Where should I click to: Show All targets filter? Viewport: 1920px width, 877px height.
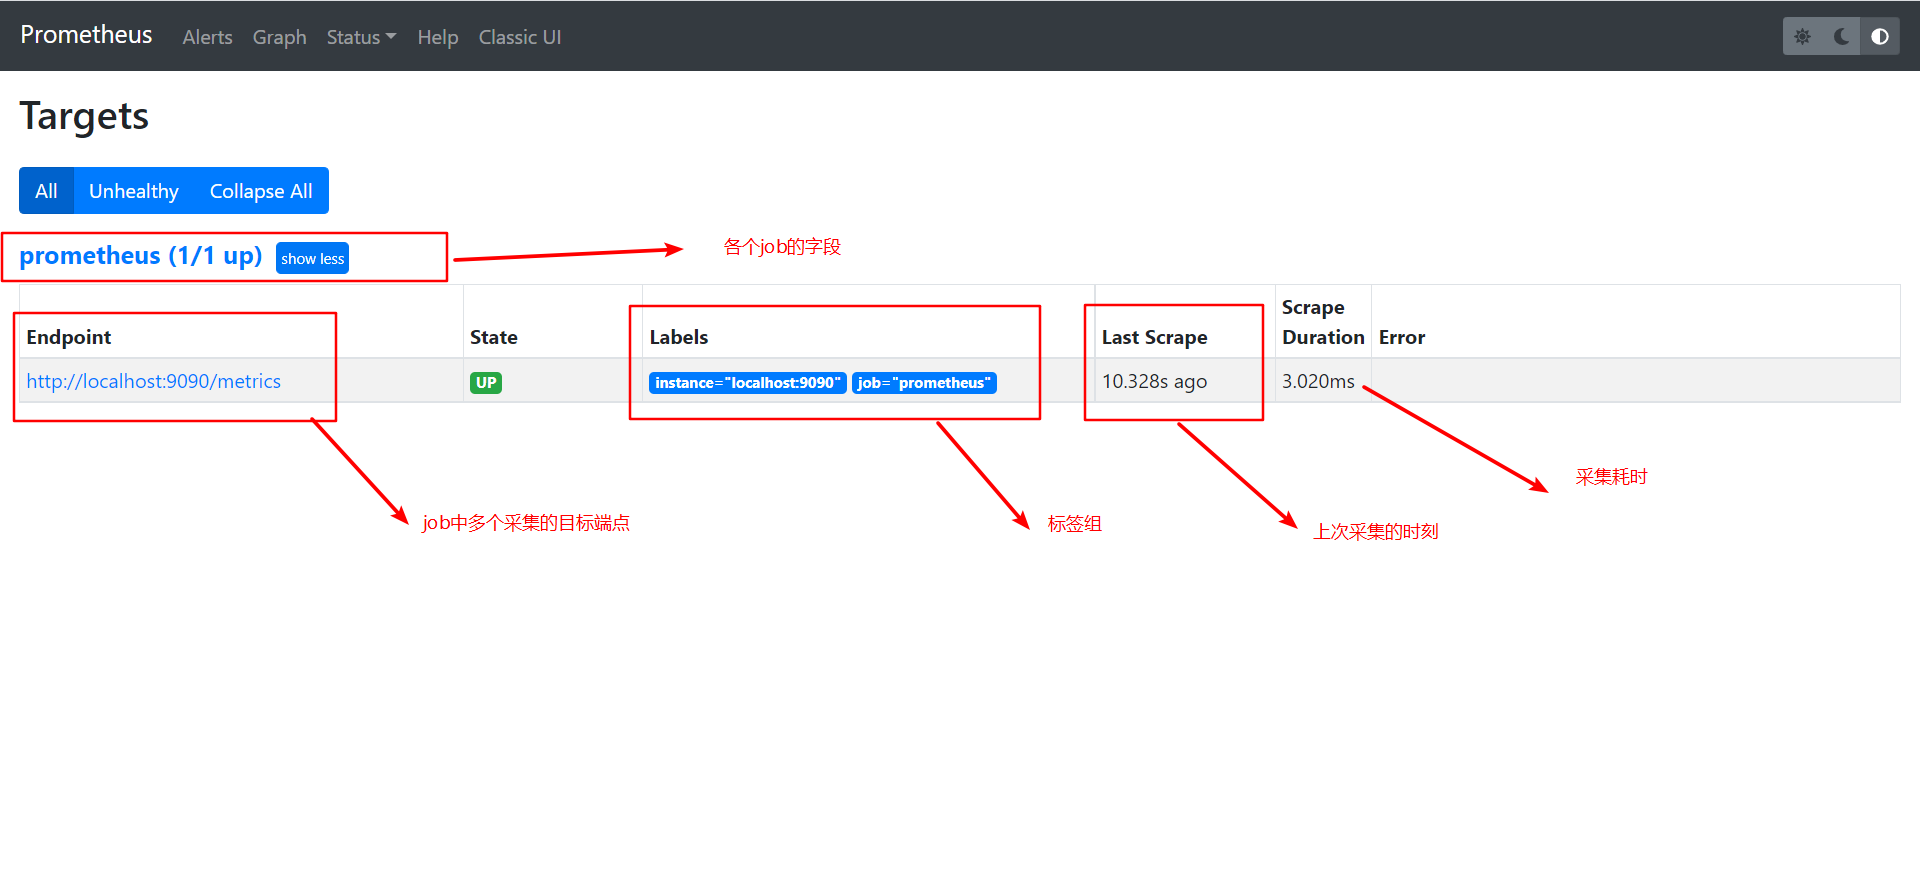tap(46, 191)
